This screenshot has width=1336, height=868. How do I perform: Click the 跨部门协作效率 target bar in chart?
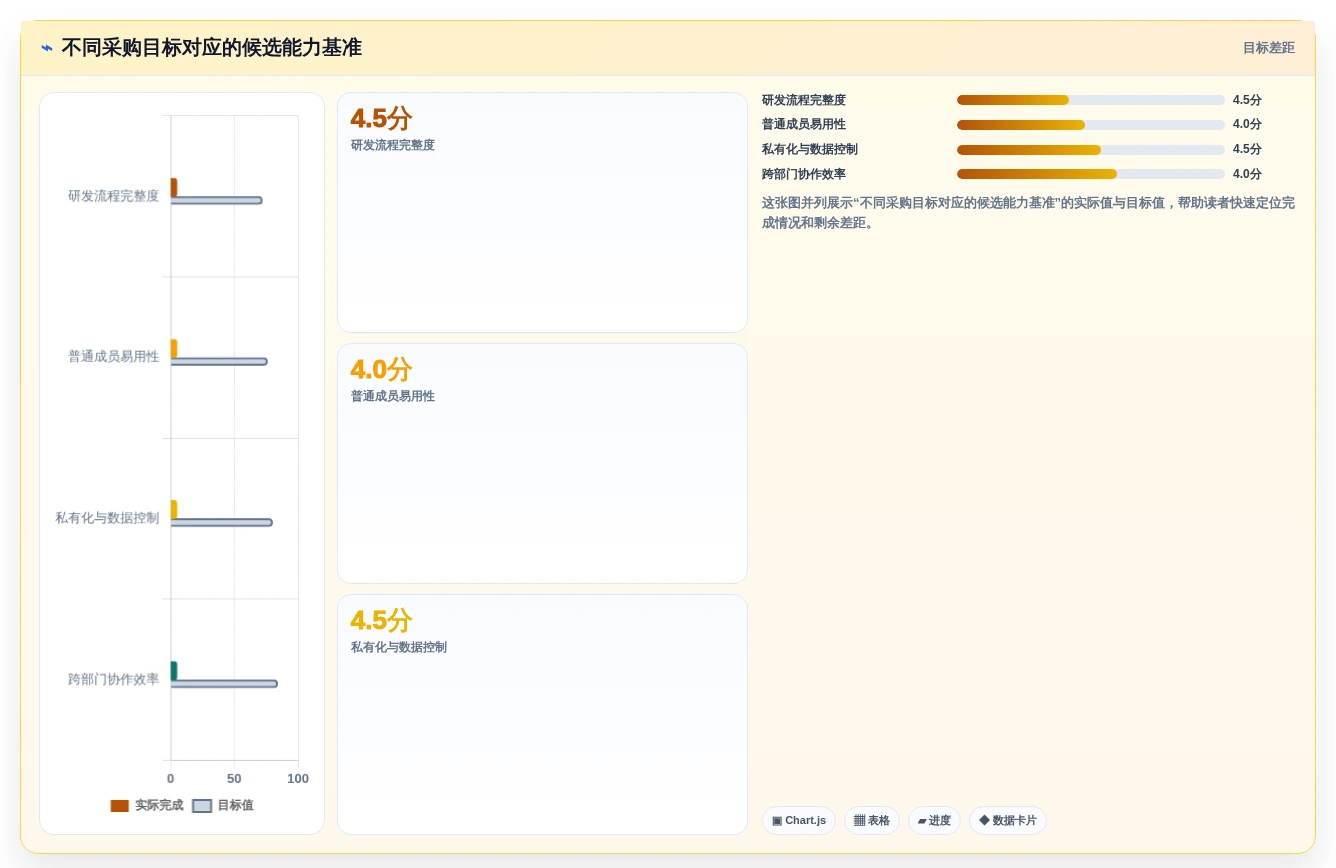pos(224,684)
